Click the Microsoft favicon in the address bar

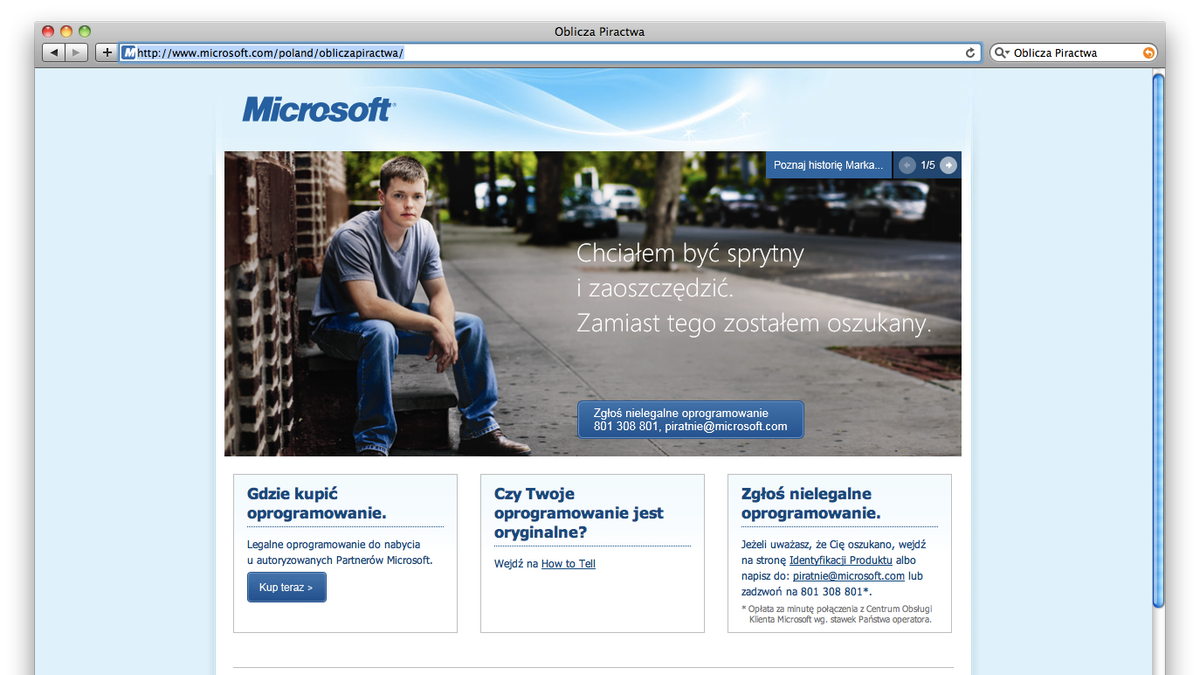tap(130, 52)
